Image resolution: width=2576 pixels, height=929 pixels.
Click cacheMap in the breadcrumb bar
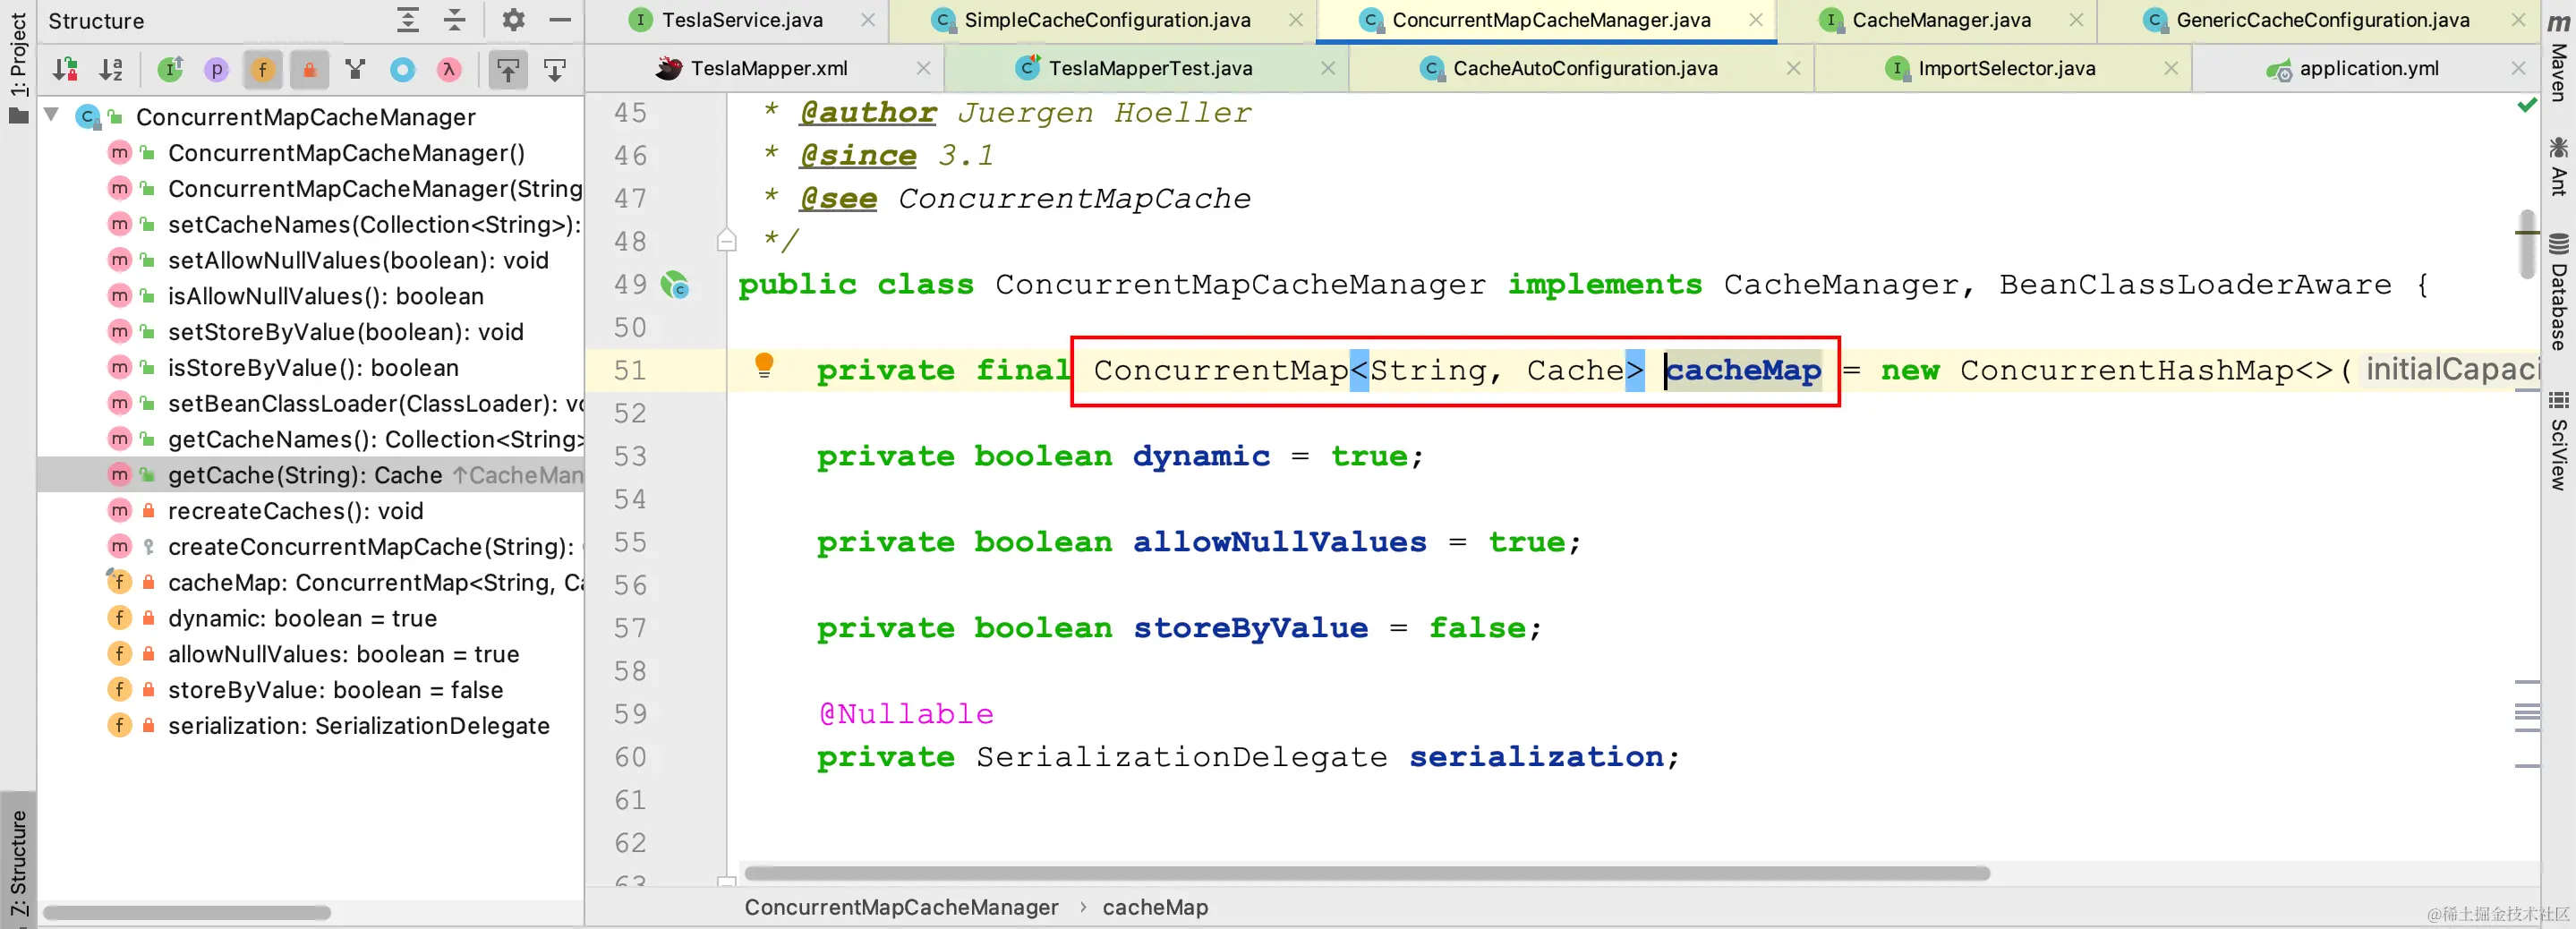coord(1155,907)
